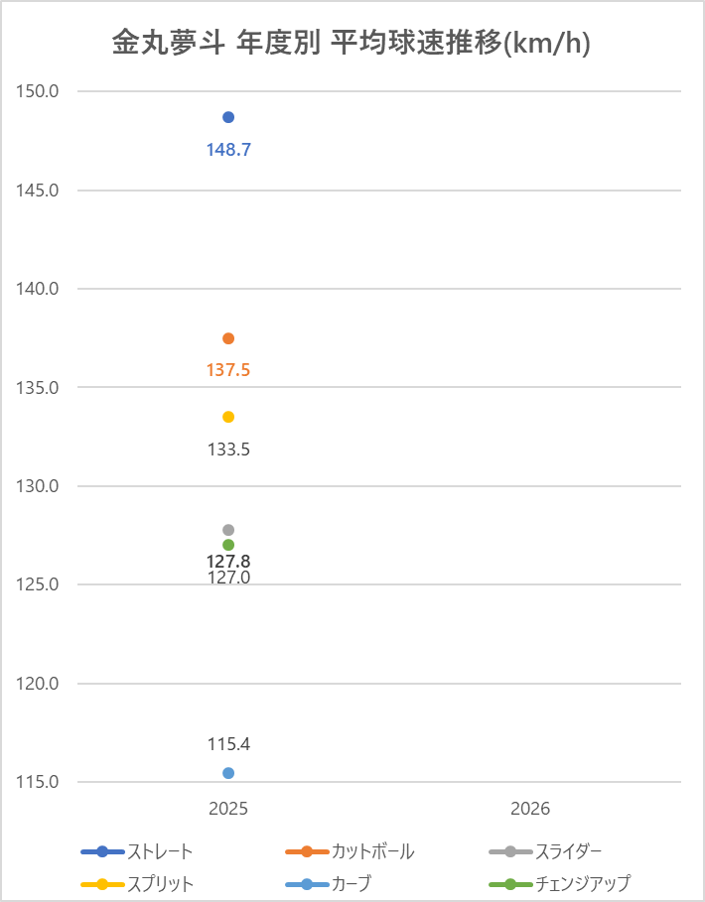Select the yellow スプリット data point
This screenshot has height=902, width=705.
click(228, 417)
